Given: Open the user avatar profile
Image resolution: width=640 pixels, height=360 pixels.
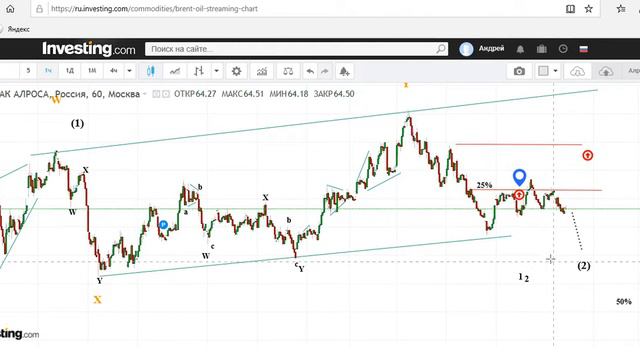Looking at the screenshot, I should (466, 49).
